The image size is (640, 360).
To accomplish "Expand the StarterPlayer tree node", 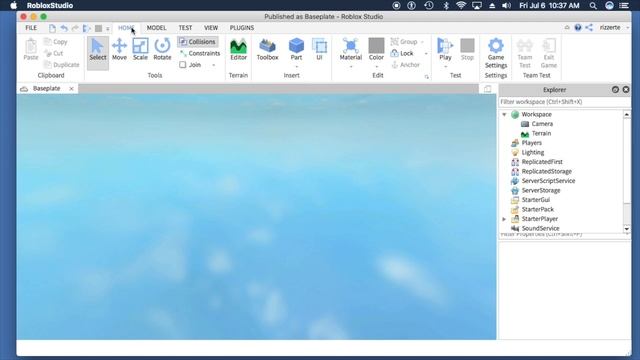I will (504, 219).
